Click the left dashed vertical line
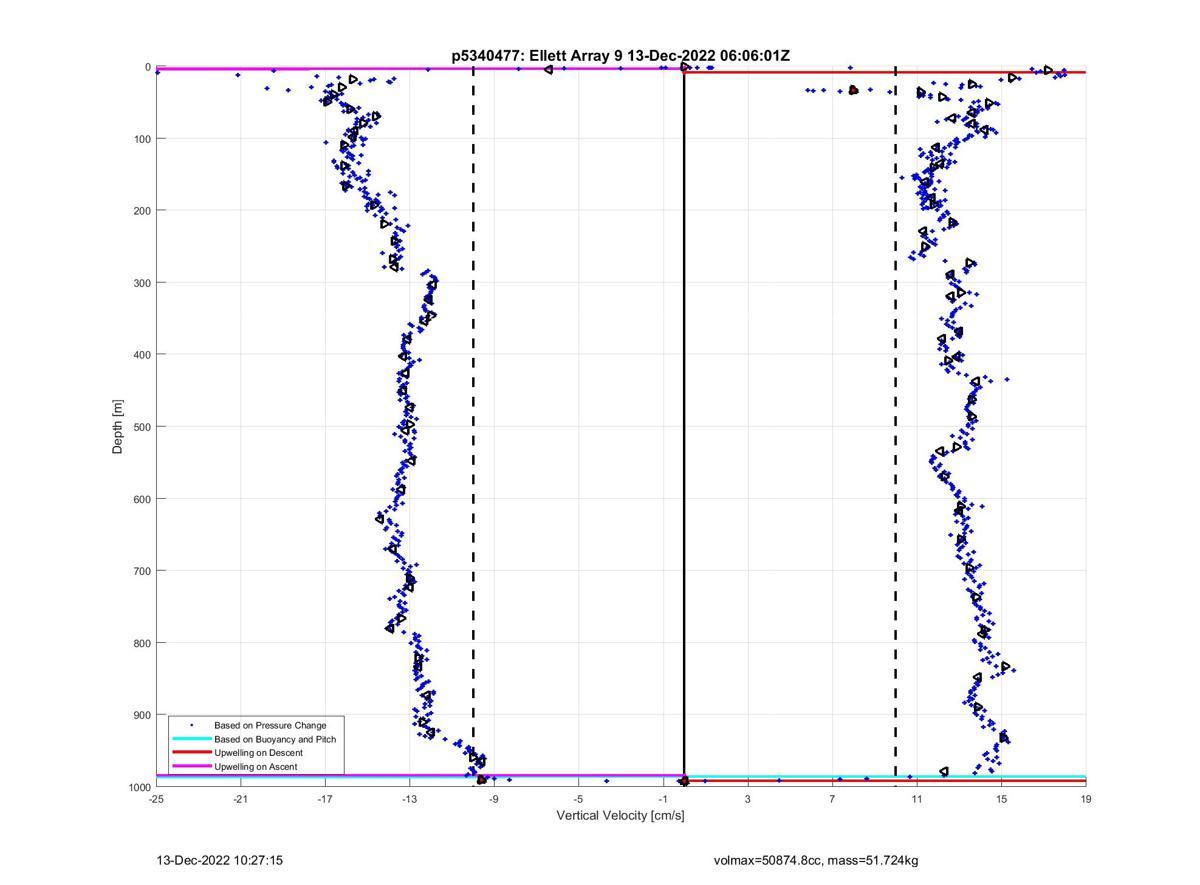Screen dimensions: 1200x885 coord(473,427)
